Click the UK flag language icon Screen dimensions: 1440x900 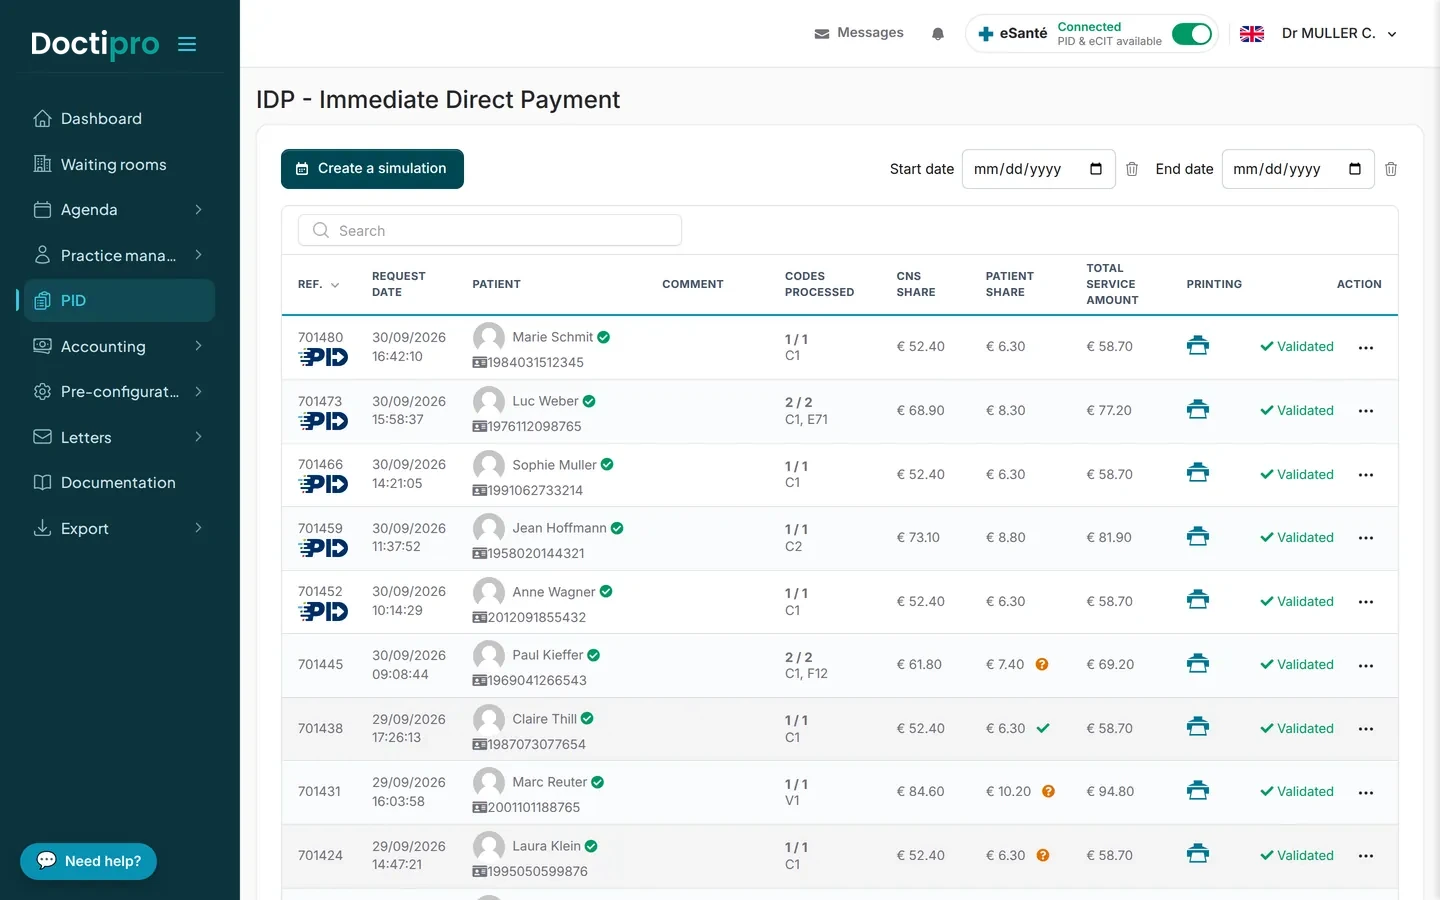1252,34
